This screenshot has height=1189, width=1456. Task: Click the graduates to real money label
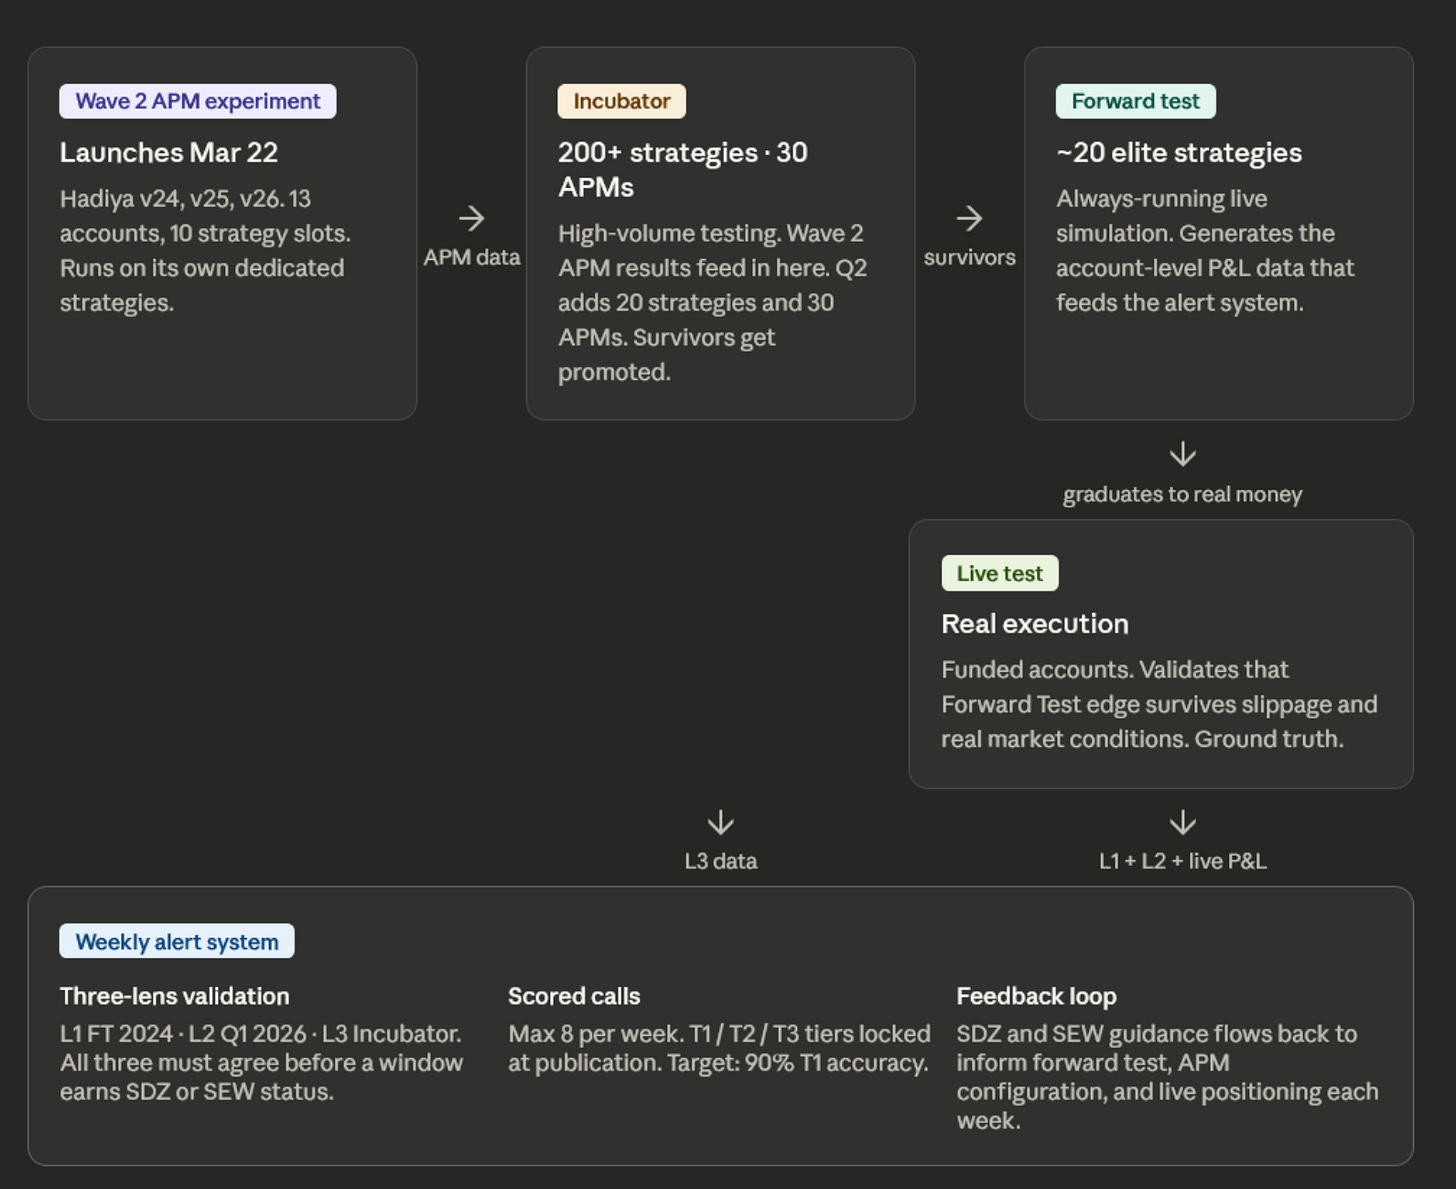1182,494
